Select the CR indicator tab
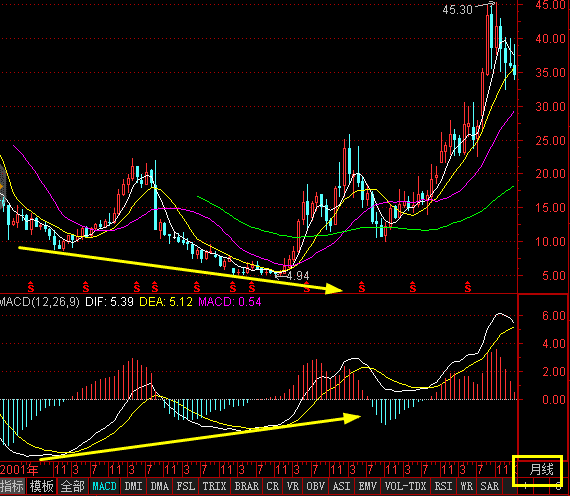Image resolution: width=570 pixels, height=496 pixels. pyautogui.click(x=273, y=487)
